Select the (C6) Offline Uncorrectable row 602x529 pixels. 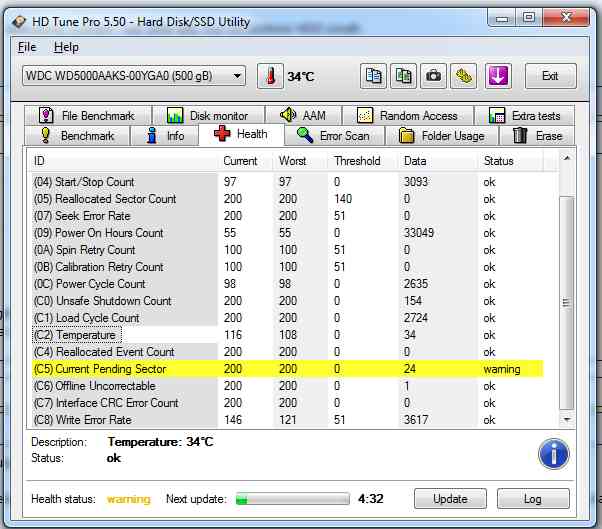288,386
